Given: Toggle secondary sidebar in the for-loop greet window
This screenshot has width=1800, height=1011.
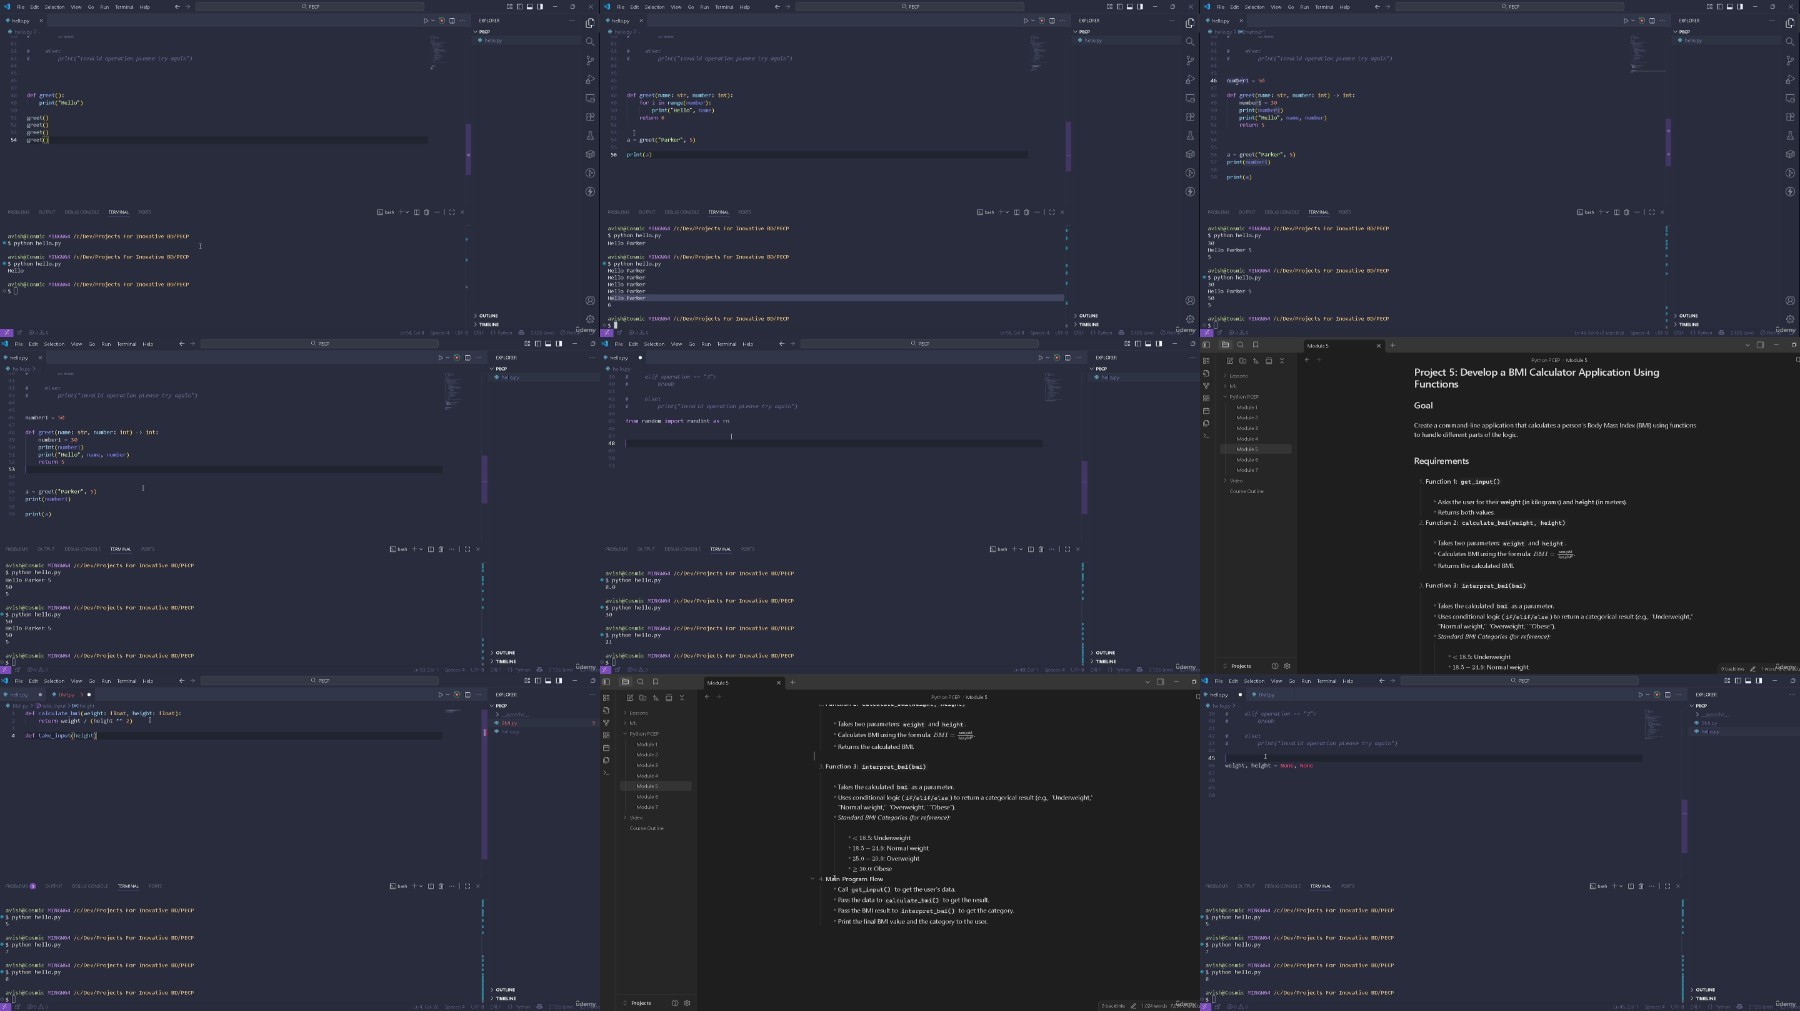Looking at the screenshot, I should (x=1141, y=7).
